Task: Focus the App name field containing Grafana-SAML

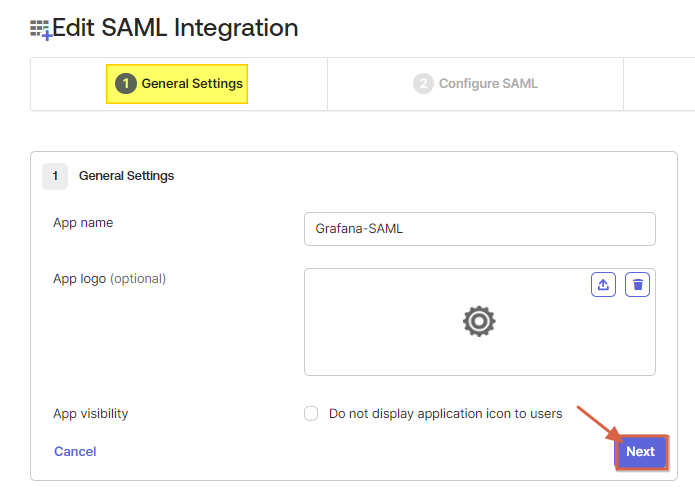Action: [x=479, y=229]
